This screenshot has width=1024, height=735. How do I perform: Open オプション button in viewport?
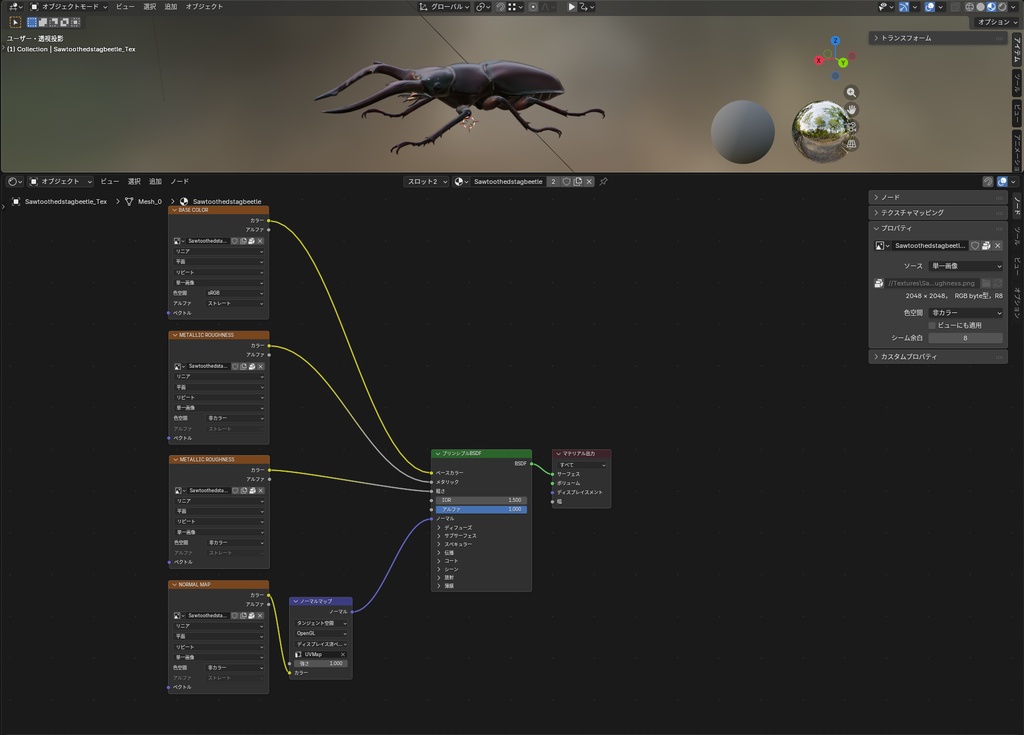coord(997,22)
